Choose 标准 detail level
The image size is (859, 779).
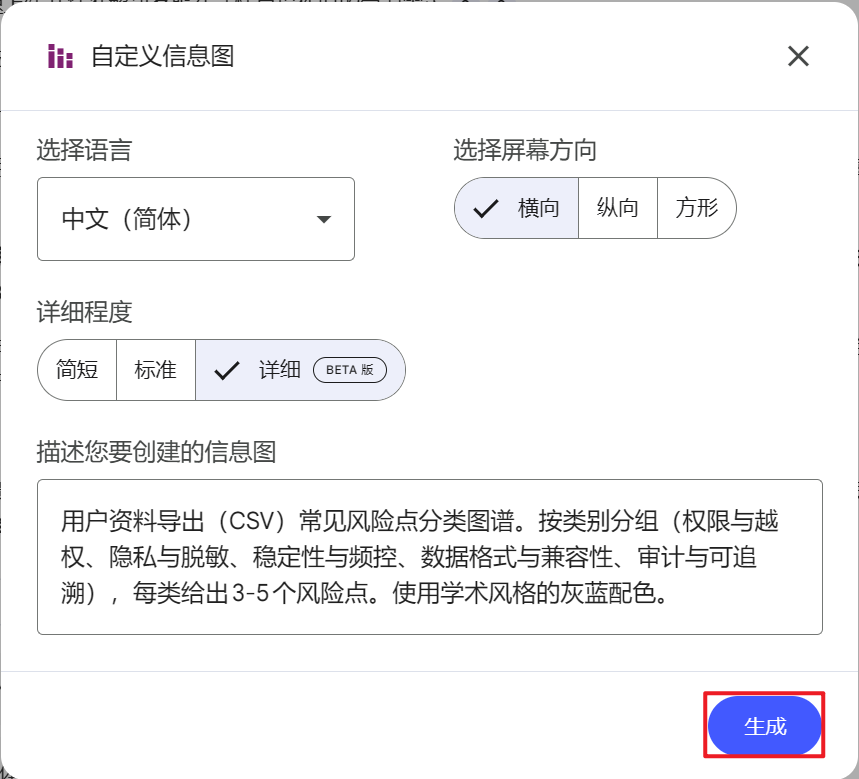click(x=156, y=370)
